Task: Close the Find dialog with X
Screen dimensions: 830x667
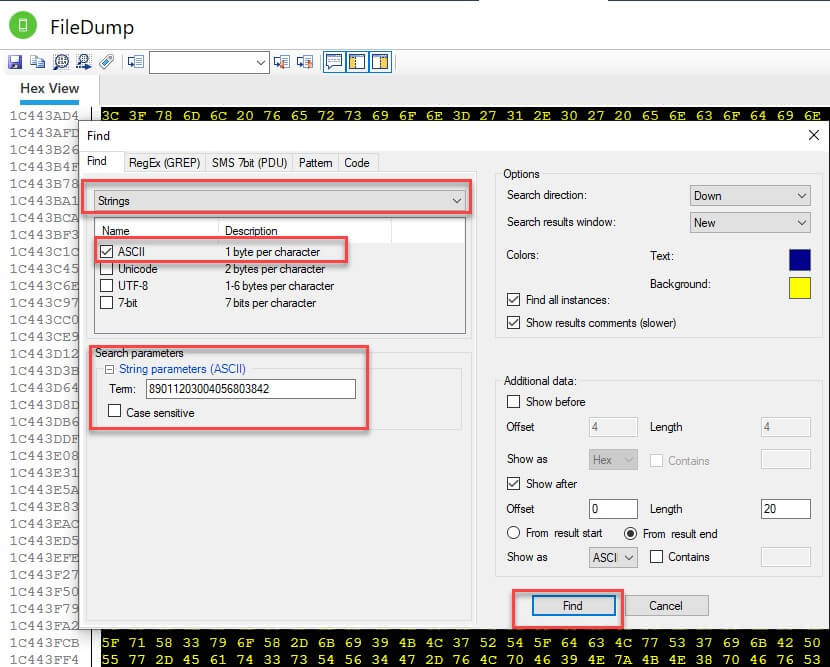Action: pos(814,136)
